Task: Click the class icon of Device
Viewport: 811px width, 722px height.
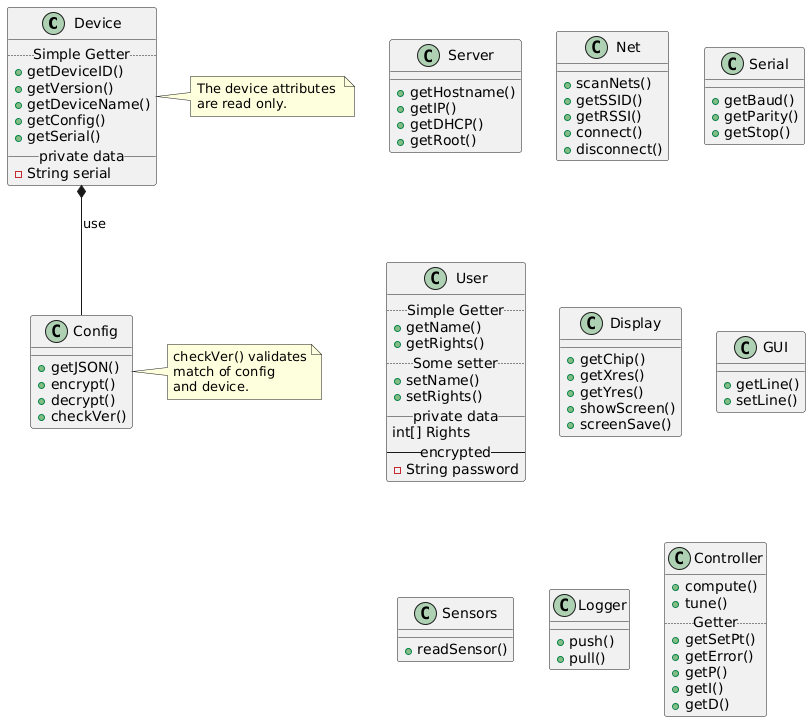Action: click(54, 23)
